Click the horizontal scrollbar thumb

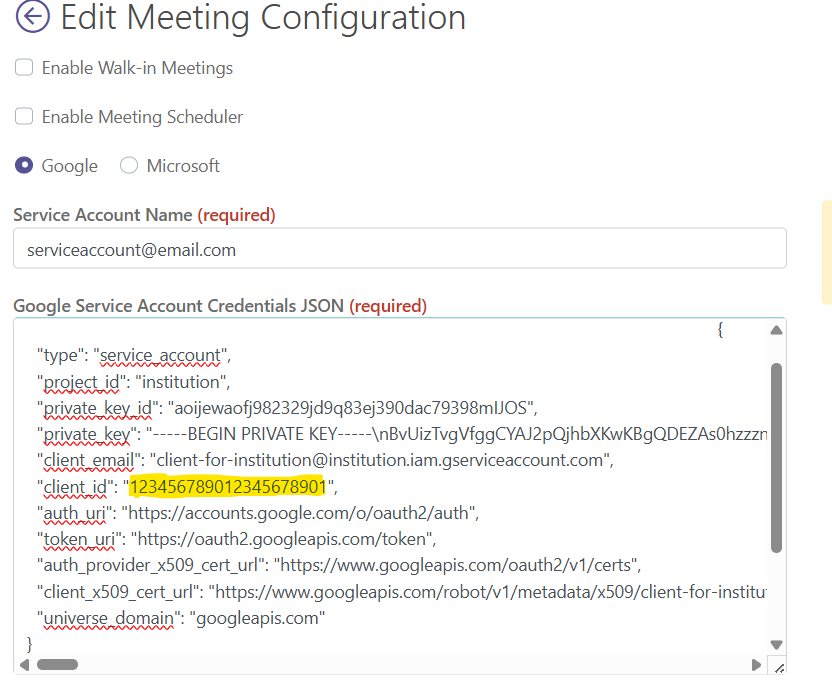[x=57, y=664]
